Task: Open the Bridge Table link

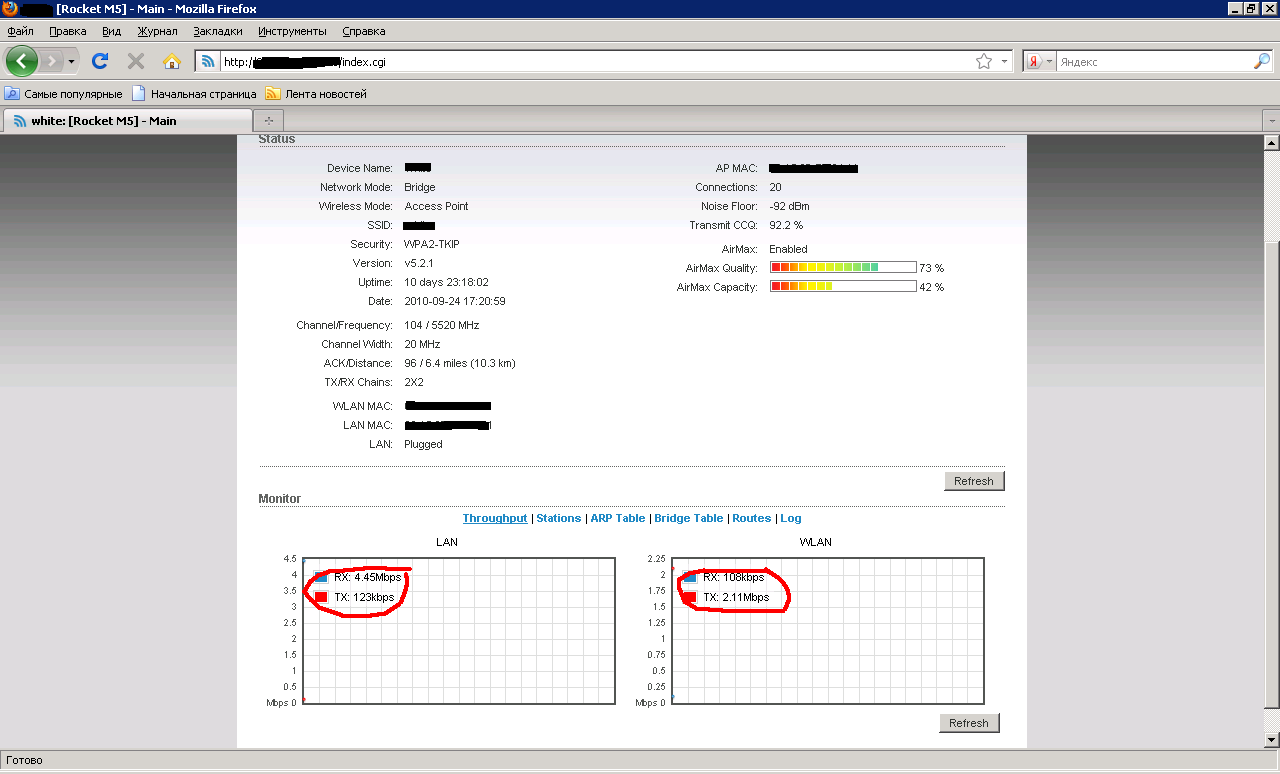Action: coord(689,518)
